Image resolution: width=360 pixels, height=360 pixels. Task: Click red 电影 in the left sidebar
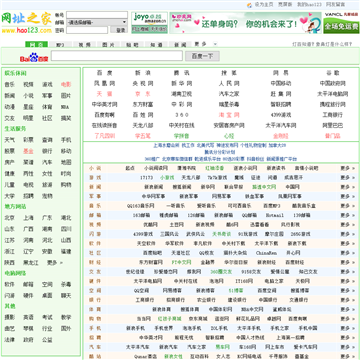pos(66,85)
